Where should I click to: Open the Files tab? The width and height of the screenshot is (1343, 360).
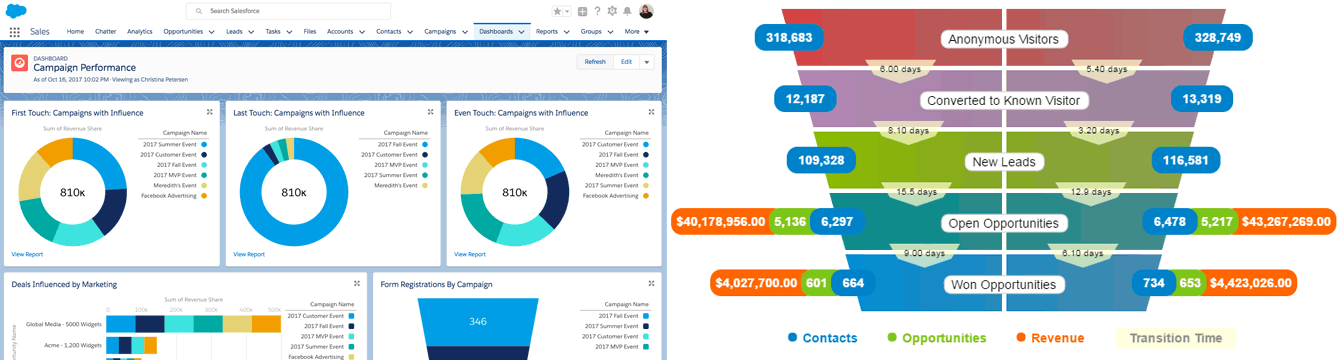[x=310, y=32]
